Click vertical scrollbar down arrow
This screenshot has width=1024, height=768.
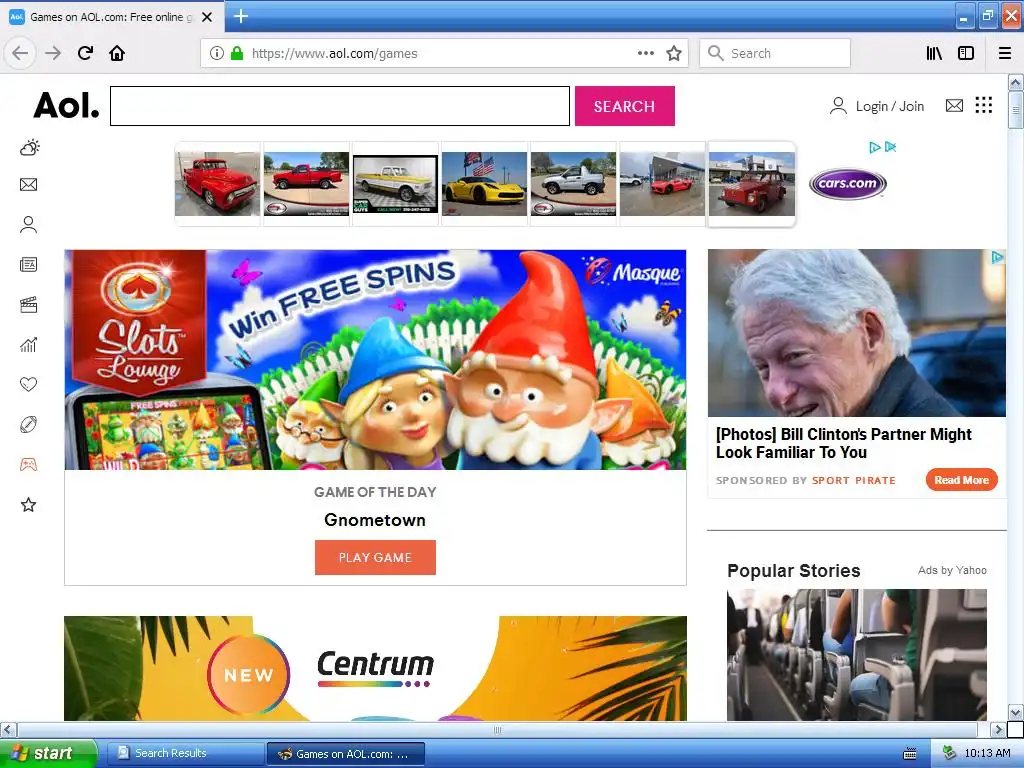(1015, 712)
